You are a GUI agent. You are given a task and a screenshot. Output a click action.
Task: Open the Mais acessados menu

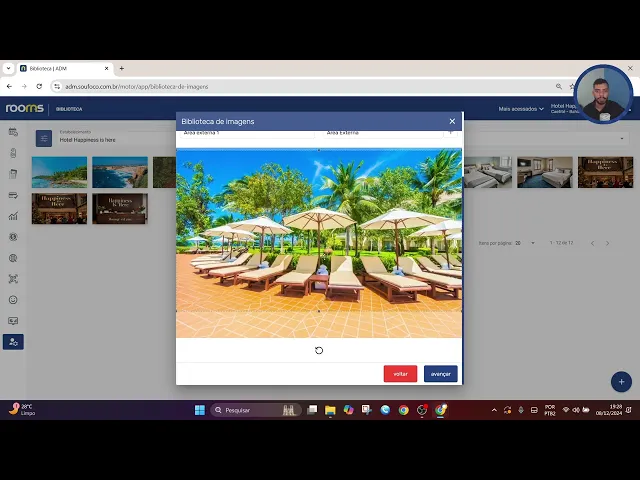point(521,109)
